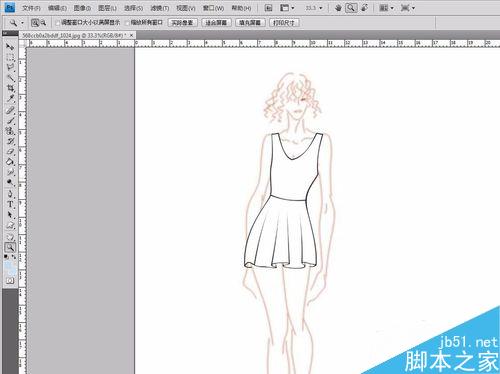Select the Brush tool
The height and width of the screenshot is (374, 500).
[10, 121]
